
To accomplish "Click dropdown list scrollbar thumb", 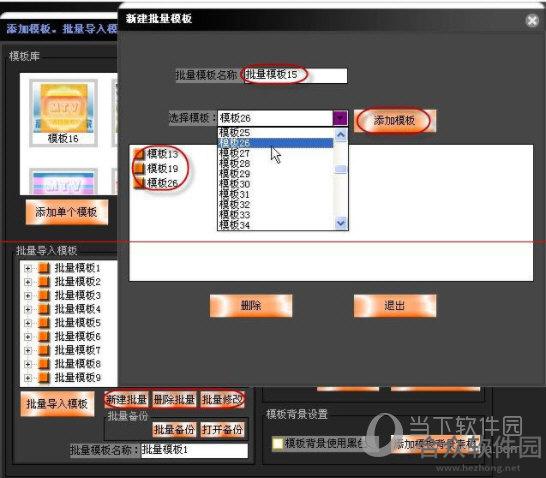I will [341, 169].
